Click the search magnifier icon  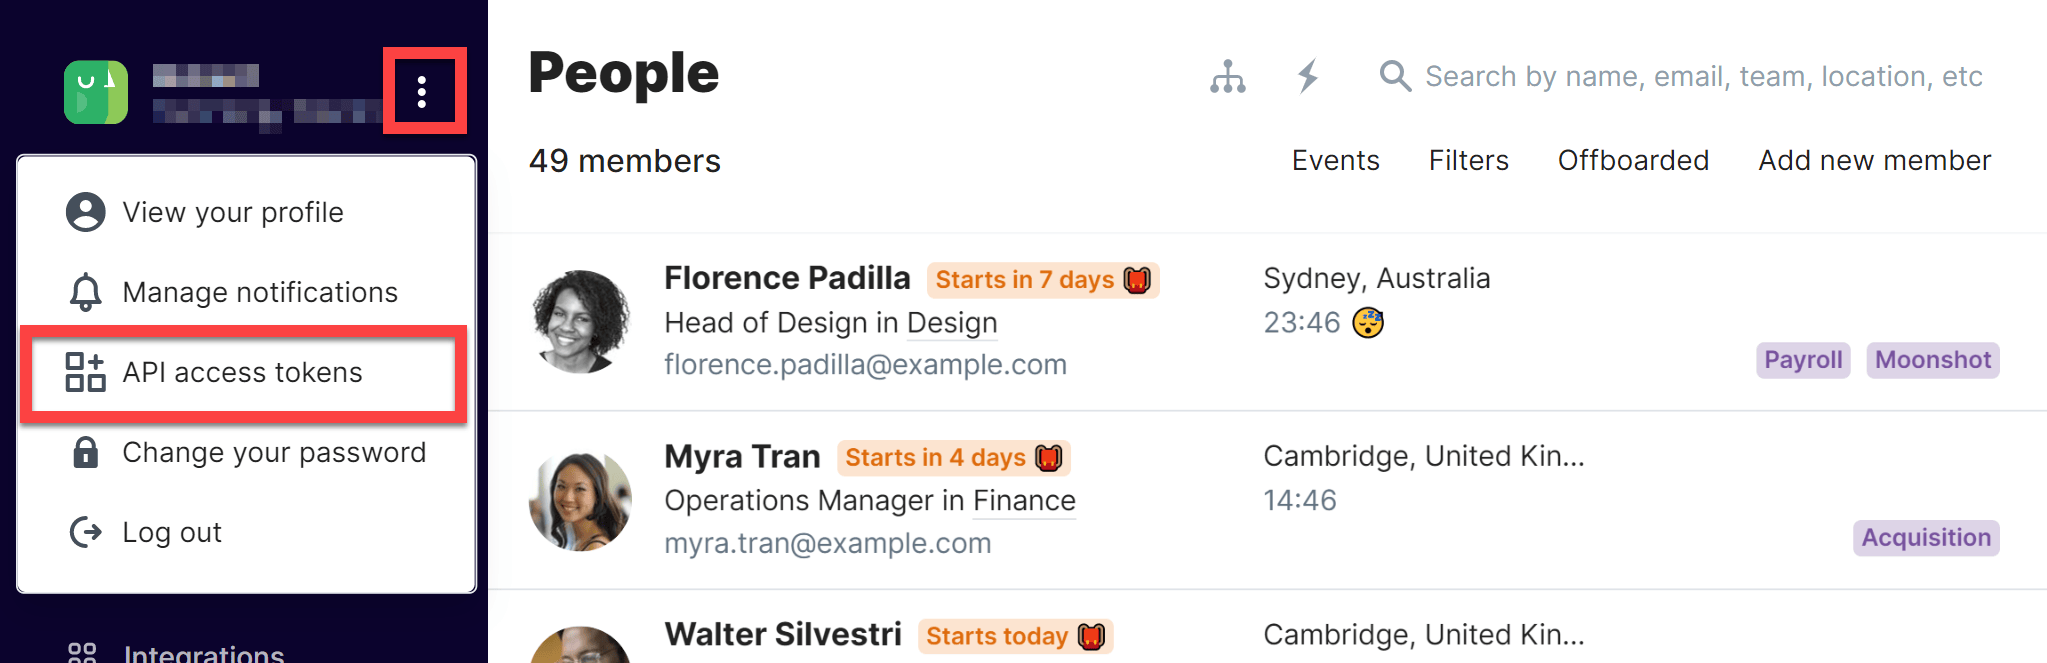click(x=1395, y=76)
